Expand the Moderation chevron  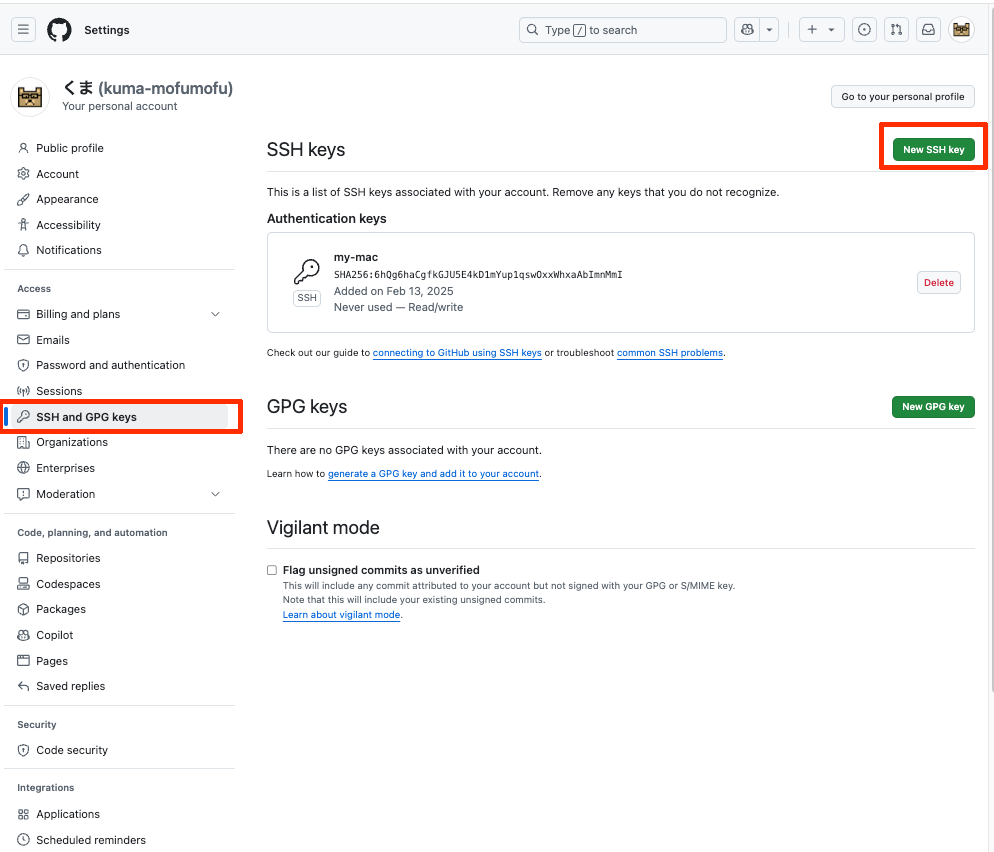[x=216, y=494]
